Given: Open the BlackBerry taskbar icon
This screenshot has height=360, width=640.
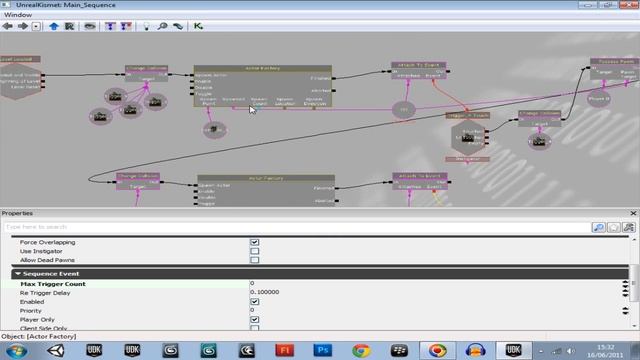Looking at the screenshot, I should [x=399, y=351].
